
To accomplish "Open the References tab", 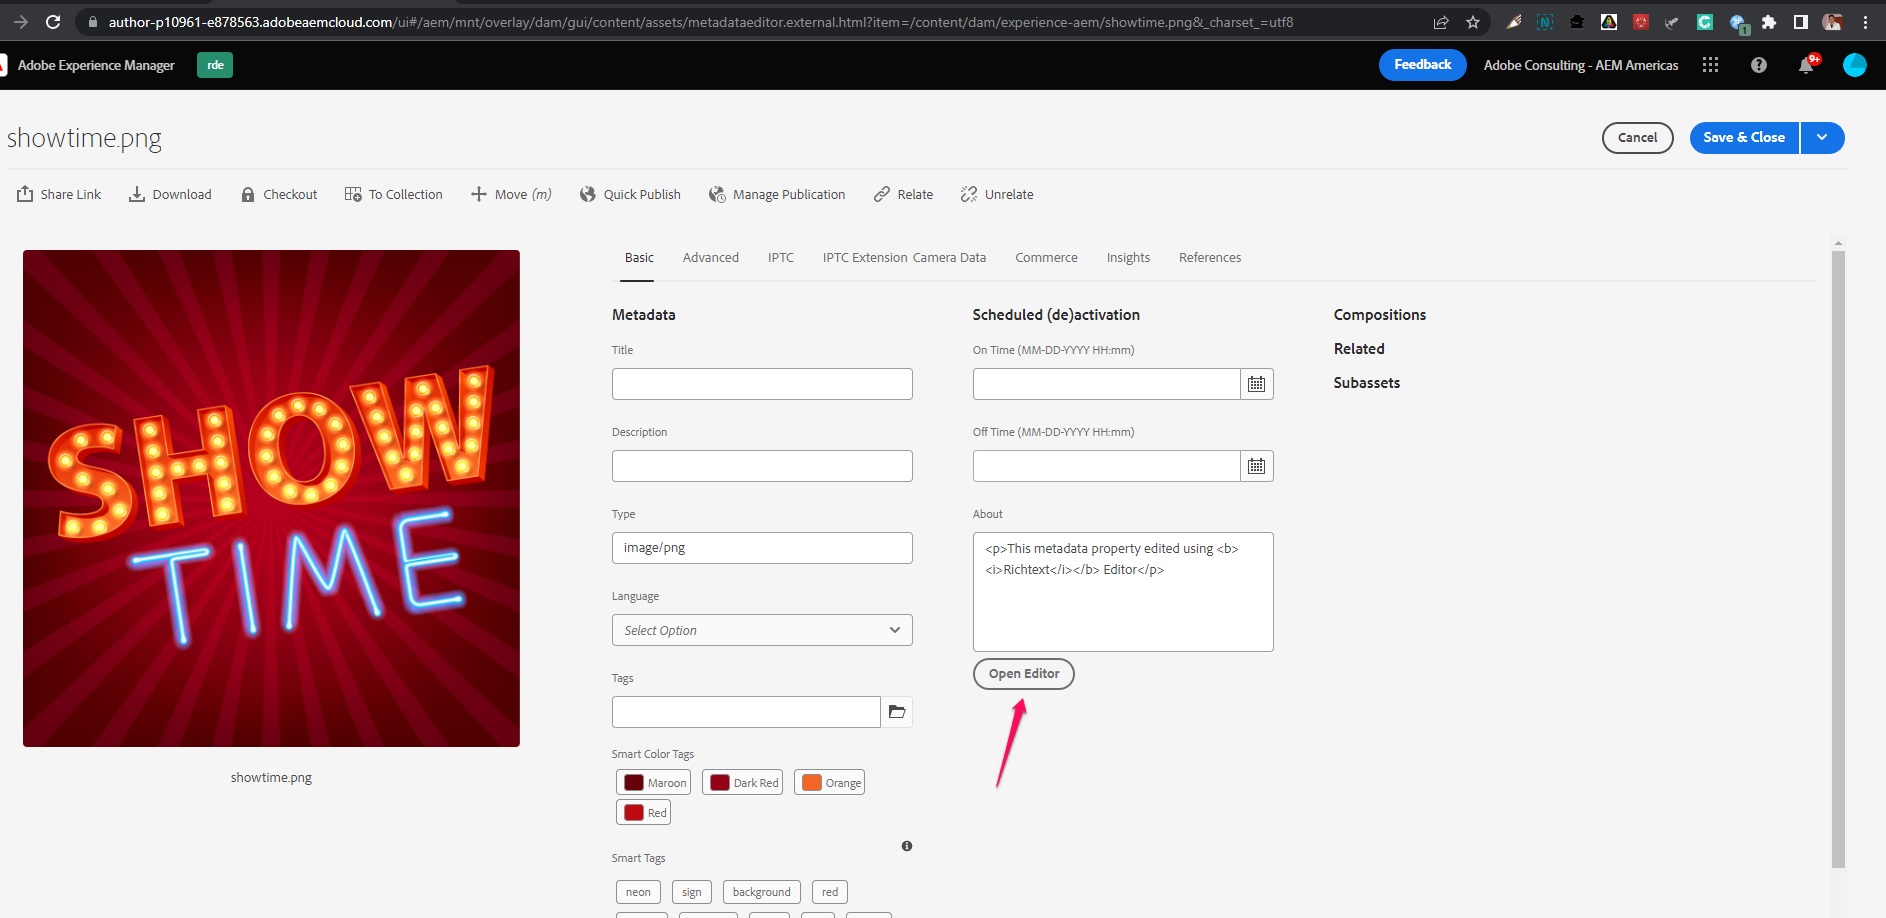I will click(1210, 258).
